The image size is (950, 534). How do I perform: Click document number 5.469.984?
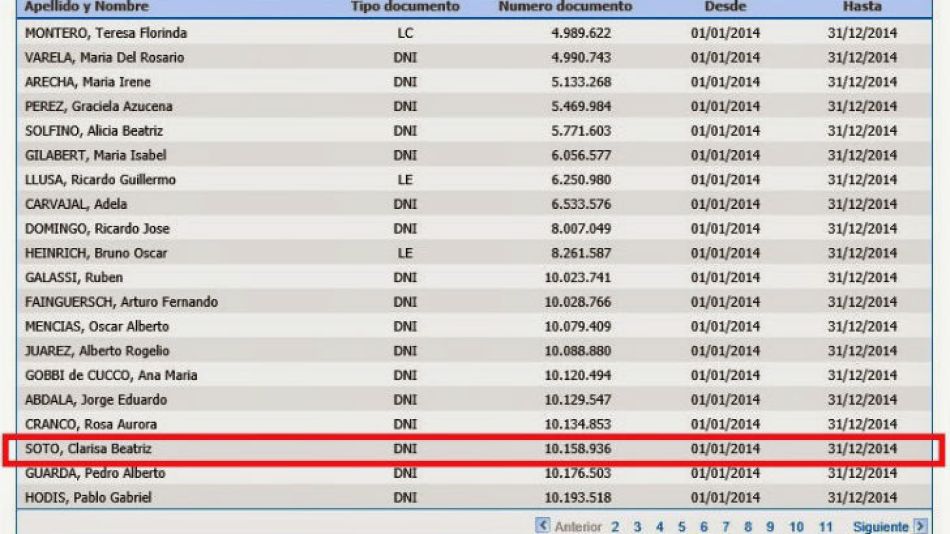[x=581, y=106]
